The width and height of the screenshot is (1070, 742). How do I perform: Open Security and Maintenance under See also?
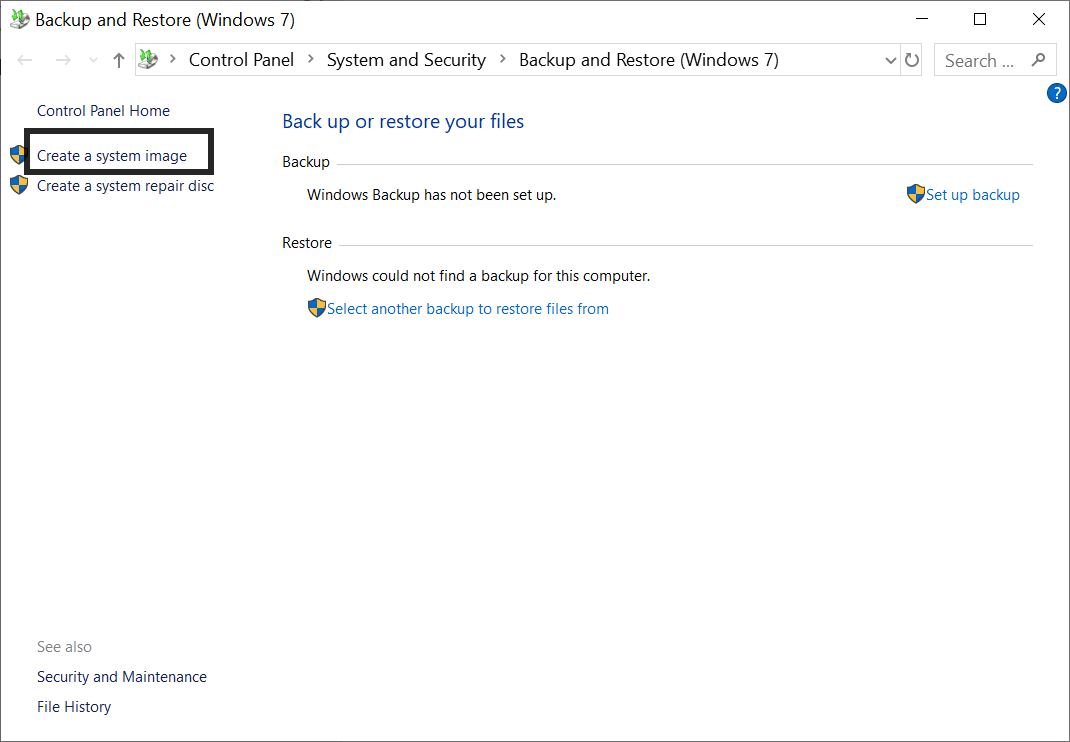(121, 676)
